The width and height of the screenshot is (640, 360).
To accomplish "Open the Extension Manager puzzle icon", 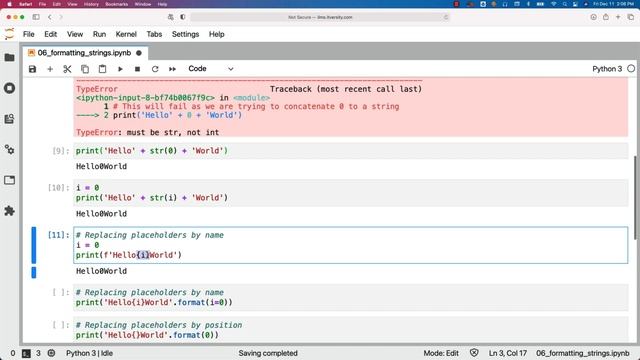I will coord(9,211).
